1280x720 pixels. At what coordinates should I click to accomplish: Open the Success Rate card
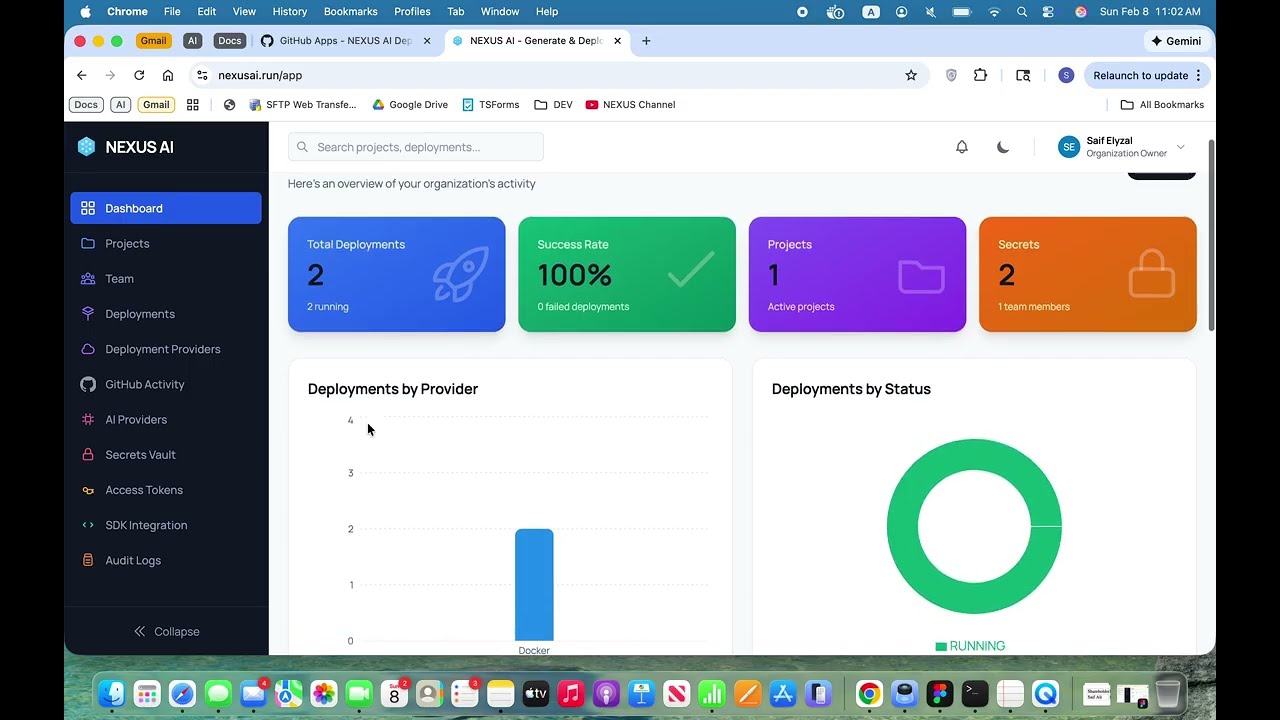[627, 274]
